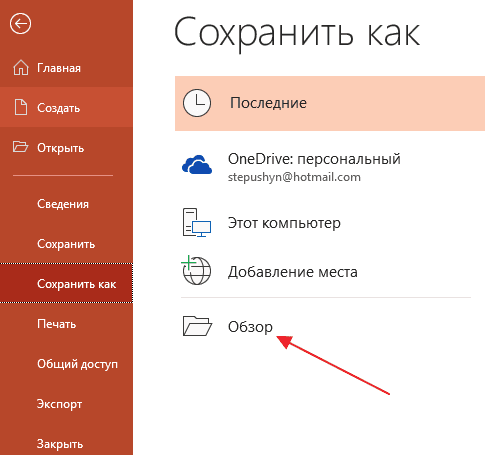Click the globe icon for Добавление места
Image resolution: width=485 pixels, height=455 pixels.
point(196,270)
